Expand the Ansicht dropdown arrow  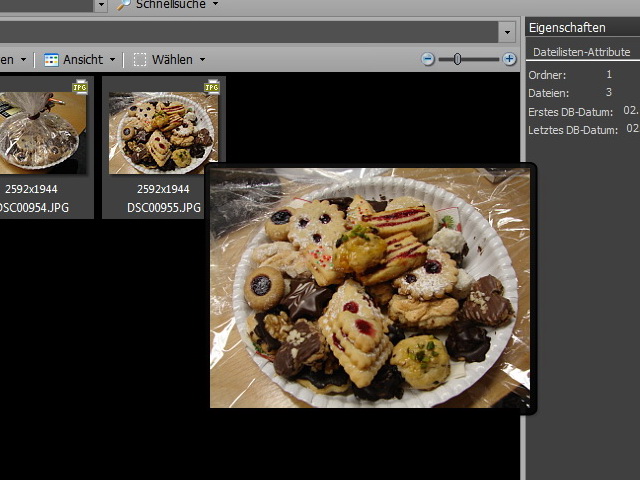[112, 60]
